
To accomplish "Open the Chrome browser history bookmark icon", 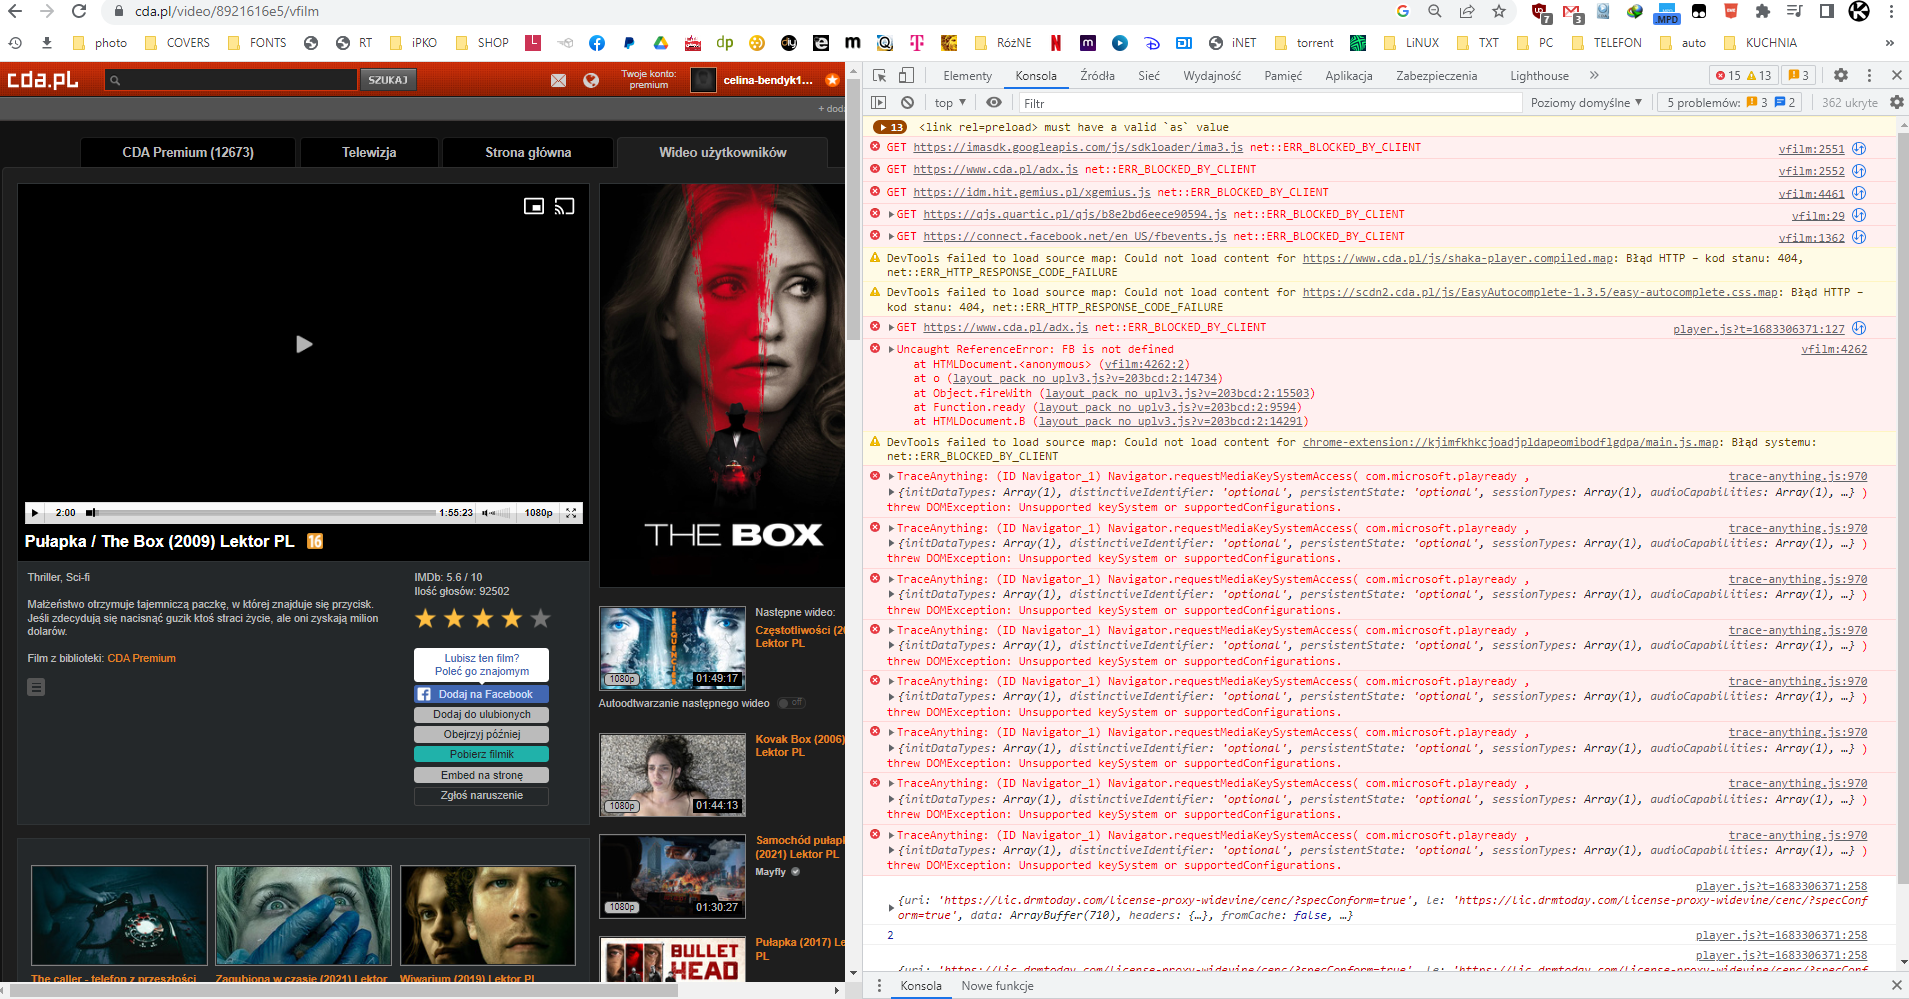I will tap(15, 43).
